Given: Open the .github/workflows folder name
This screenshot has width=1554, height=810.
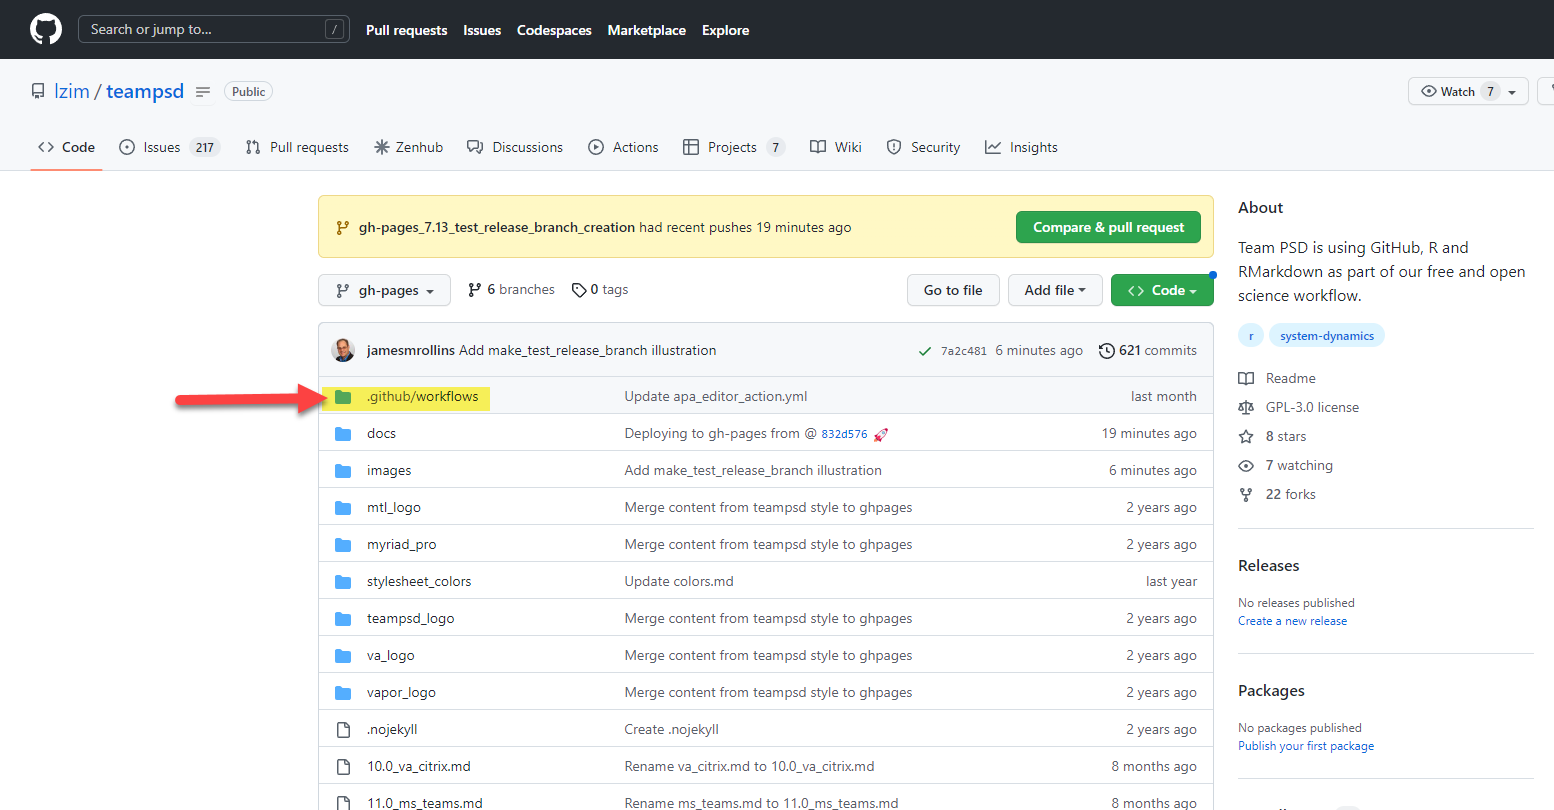Looking at the screenshot, I should pos(422,397).
